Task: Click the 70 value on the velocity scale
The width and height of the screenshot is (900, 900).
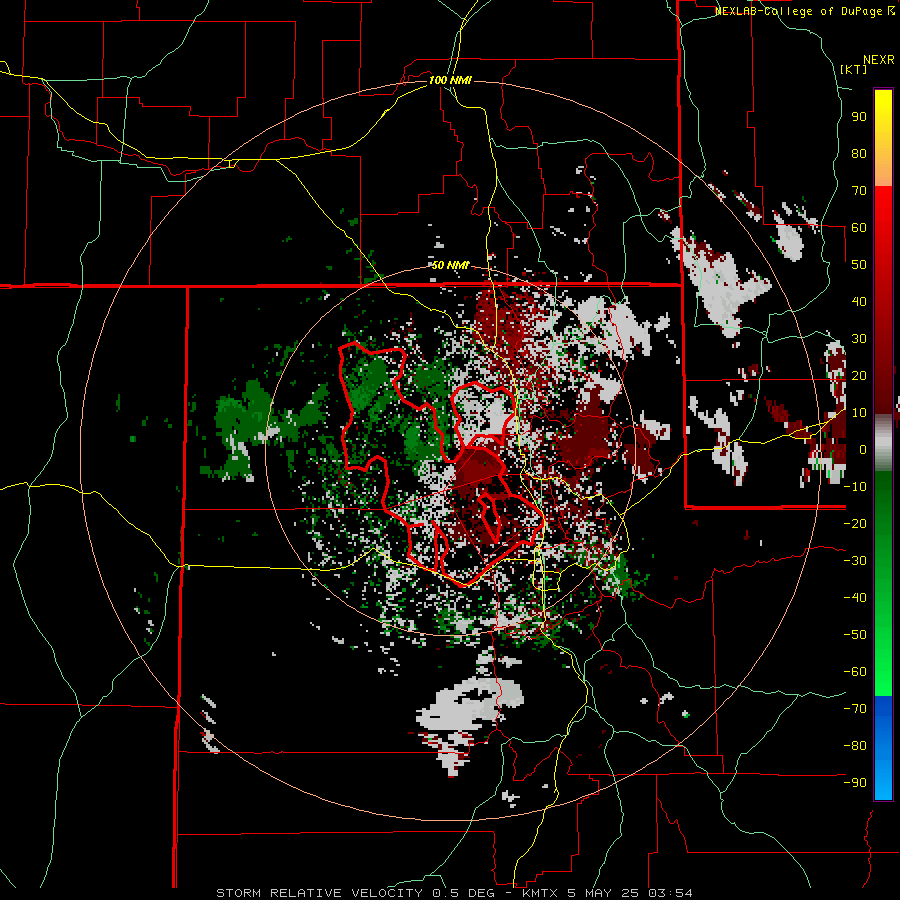Action: (x=859, y=191)
